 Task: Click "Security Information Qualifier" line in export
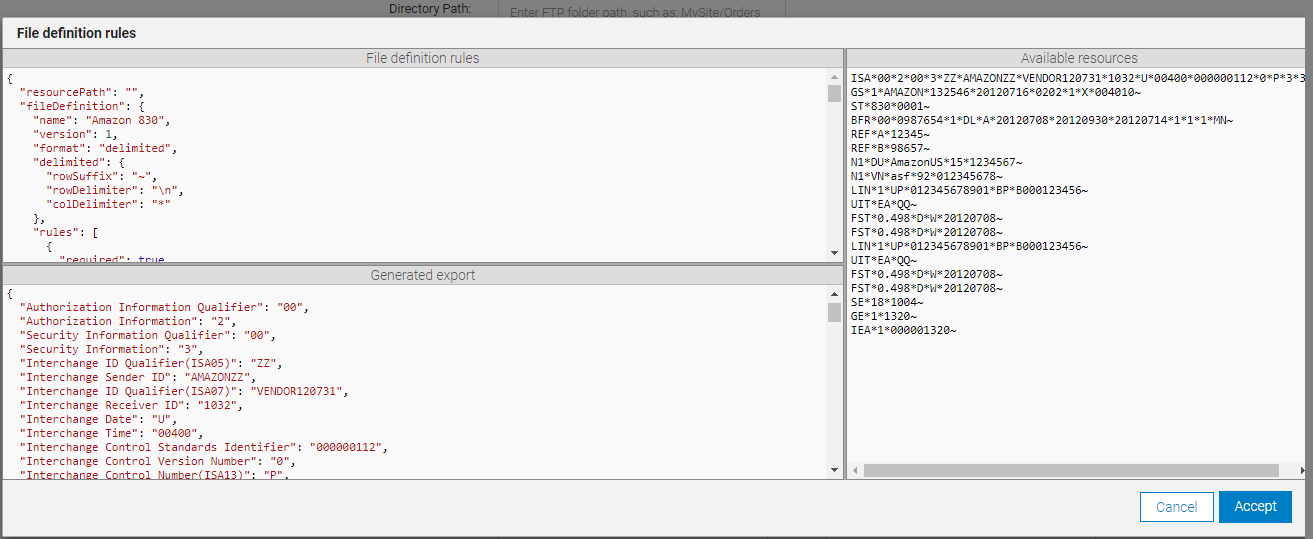tap(148, 335)
